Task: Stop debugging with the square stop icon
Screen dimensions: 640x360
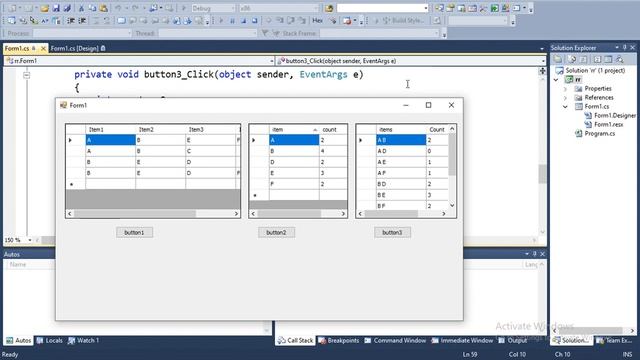Action: (243, 20)
